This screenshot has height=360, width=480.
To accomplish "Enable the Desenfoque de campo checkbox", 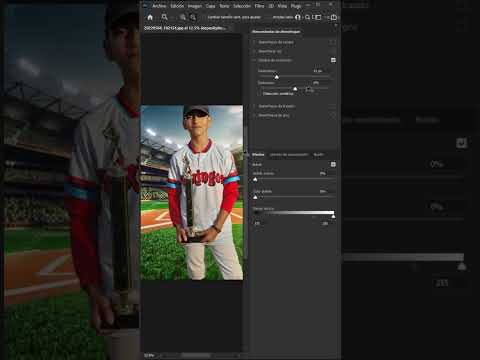I will tap(333, 42).
